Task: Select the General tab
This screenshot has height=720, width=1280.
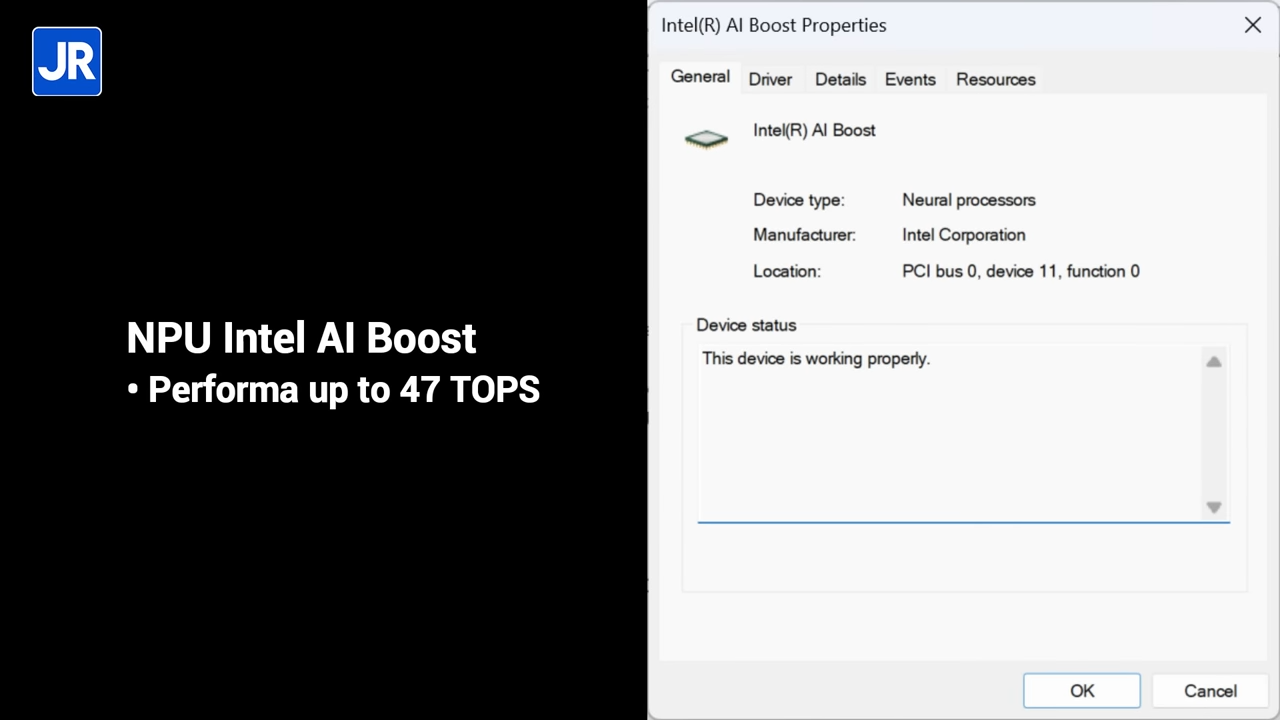Action: click(700, 77)
